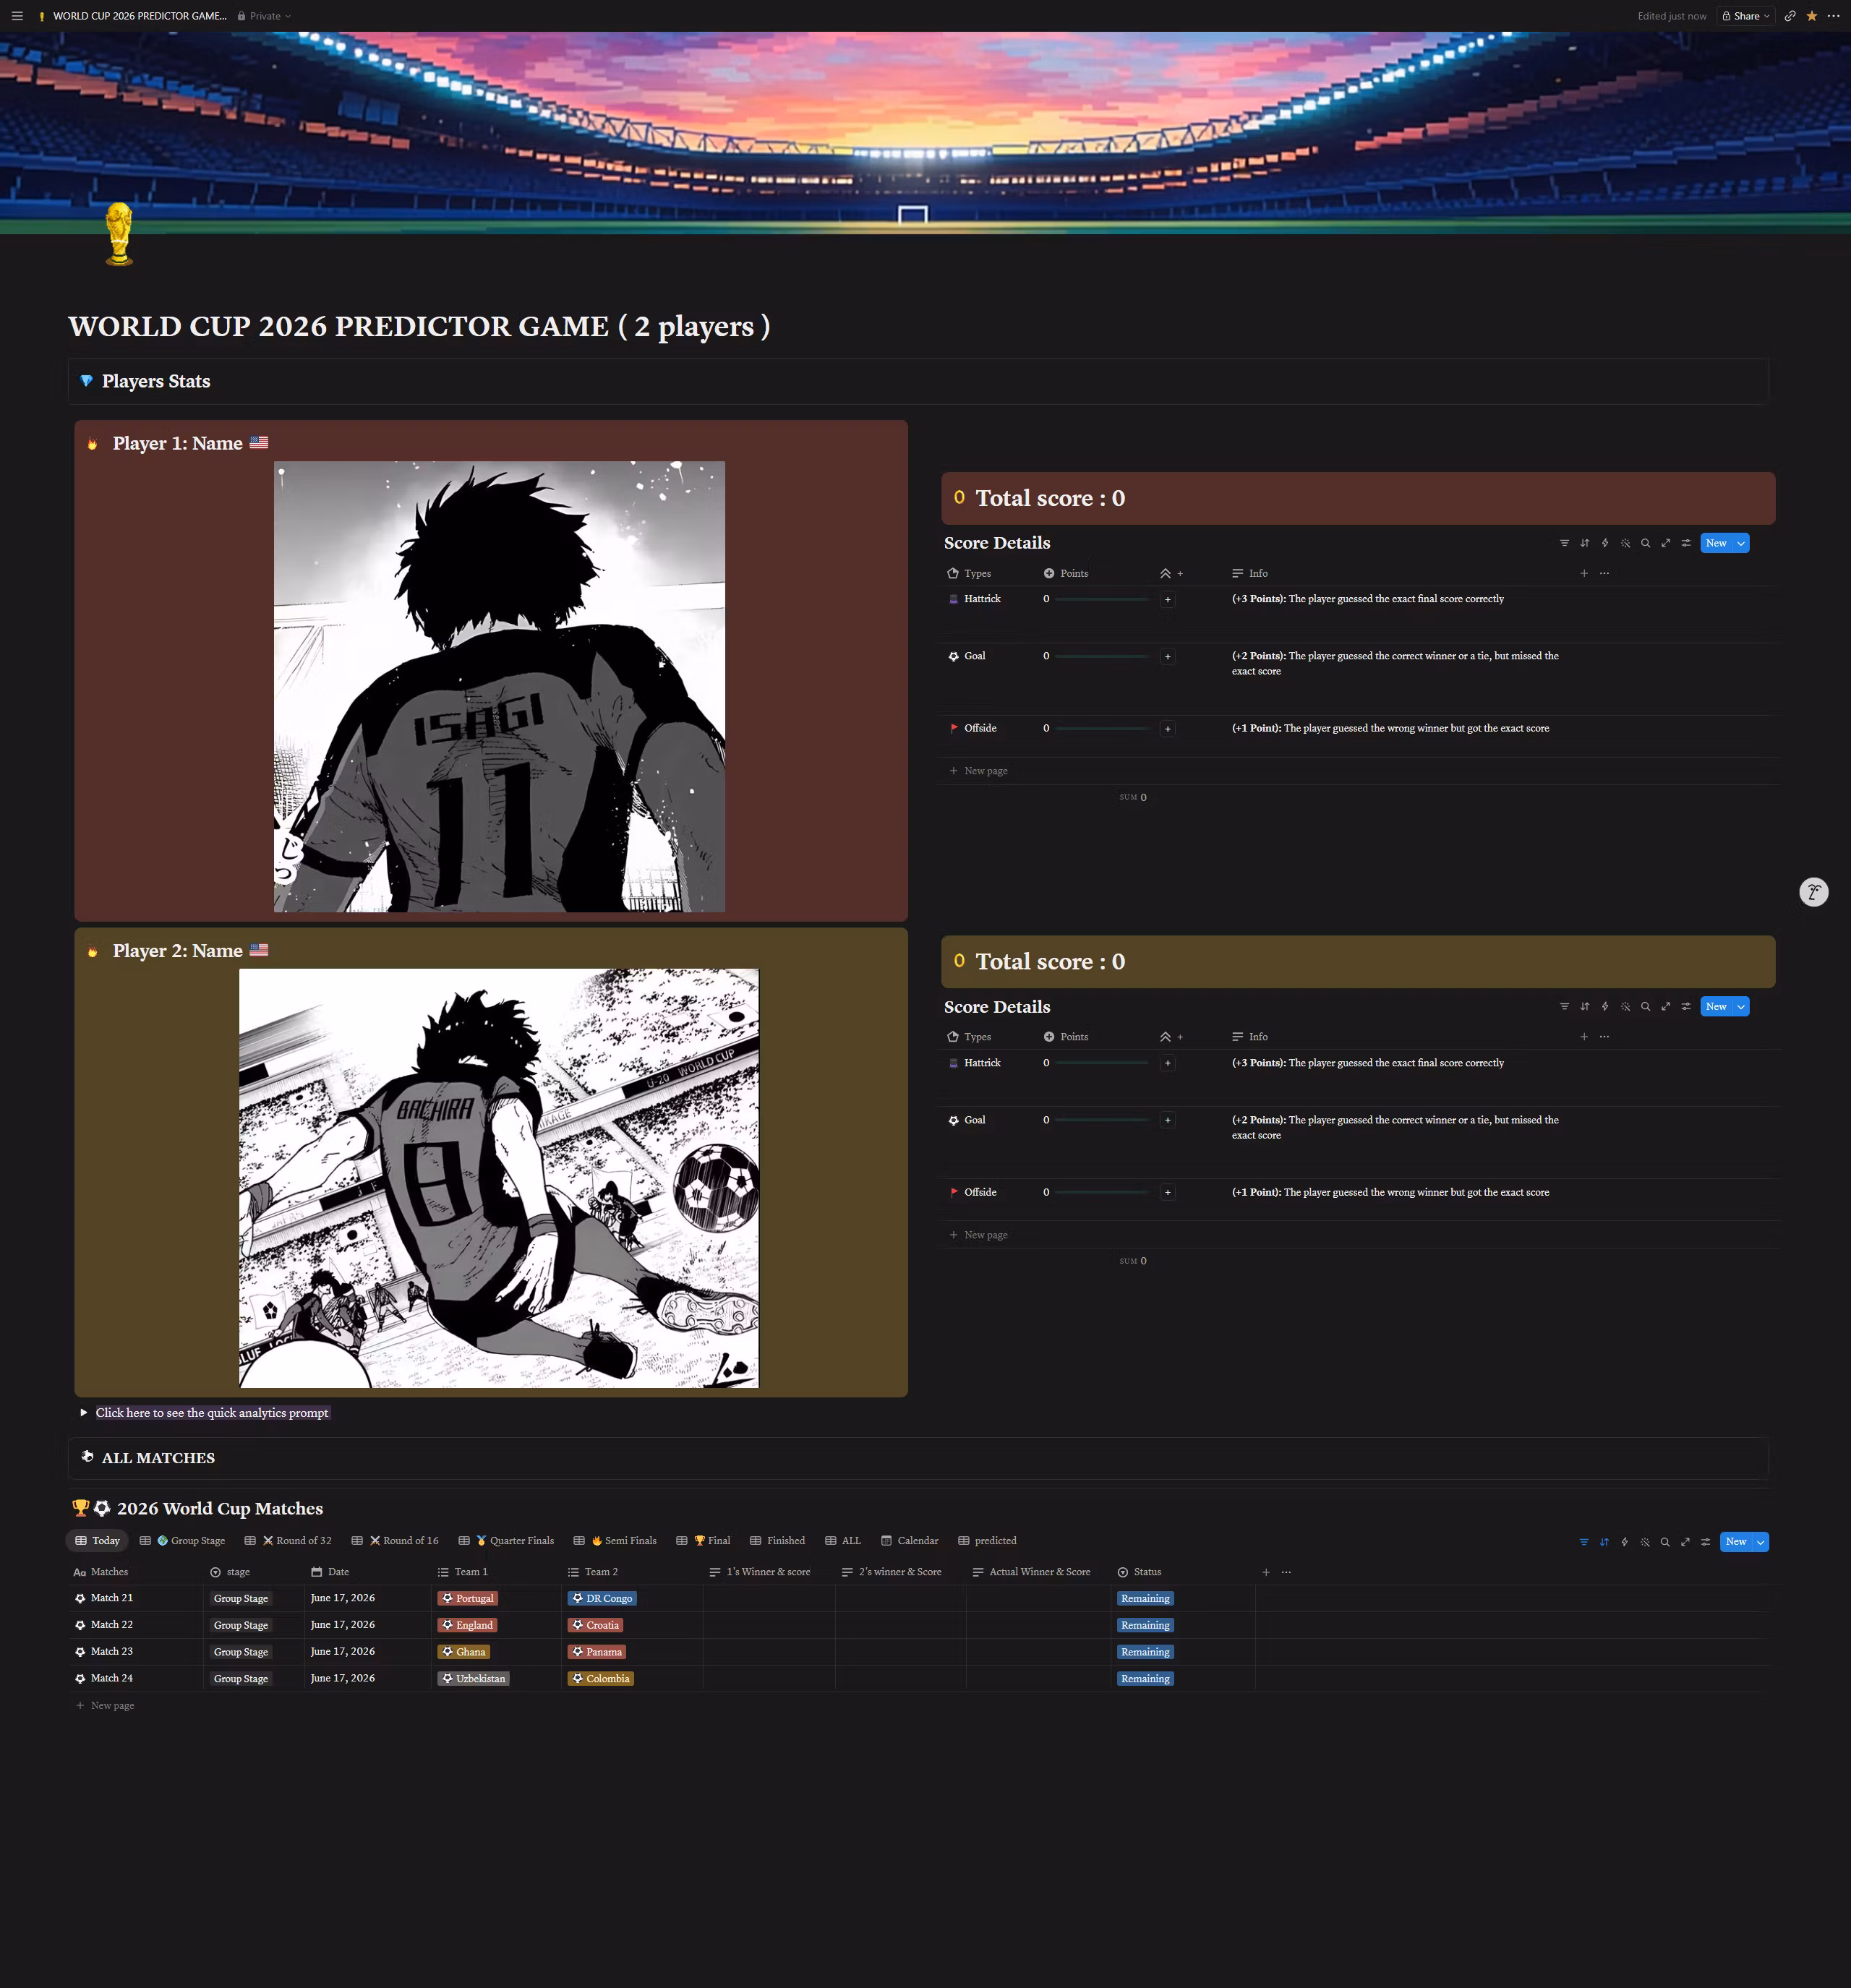
Task: Open the Match 21 row
Action: (x=112, y=1598)
